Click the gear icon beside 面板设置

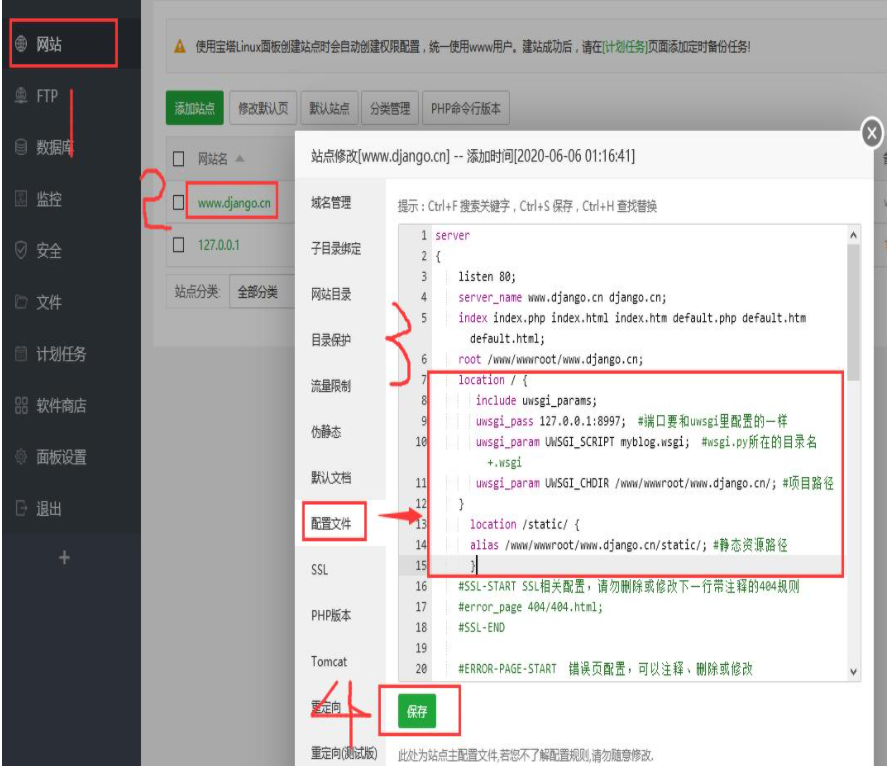tap(21, 456)
